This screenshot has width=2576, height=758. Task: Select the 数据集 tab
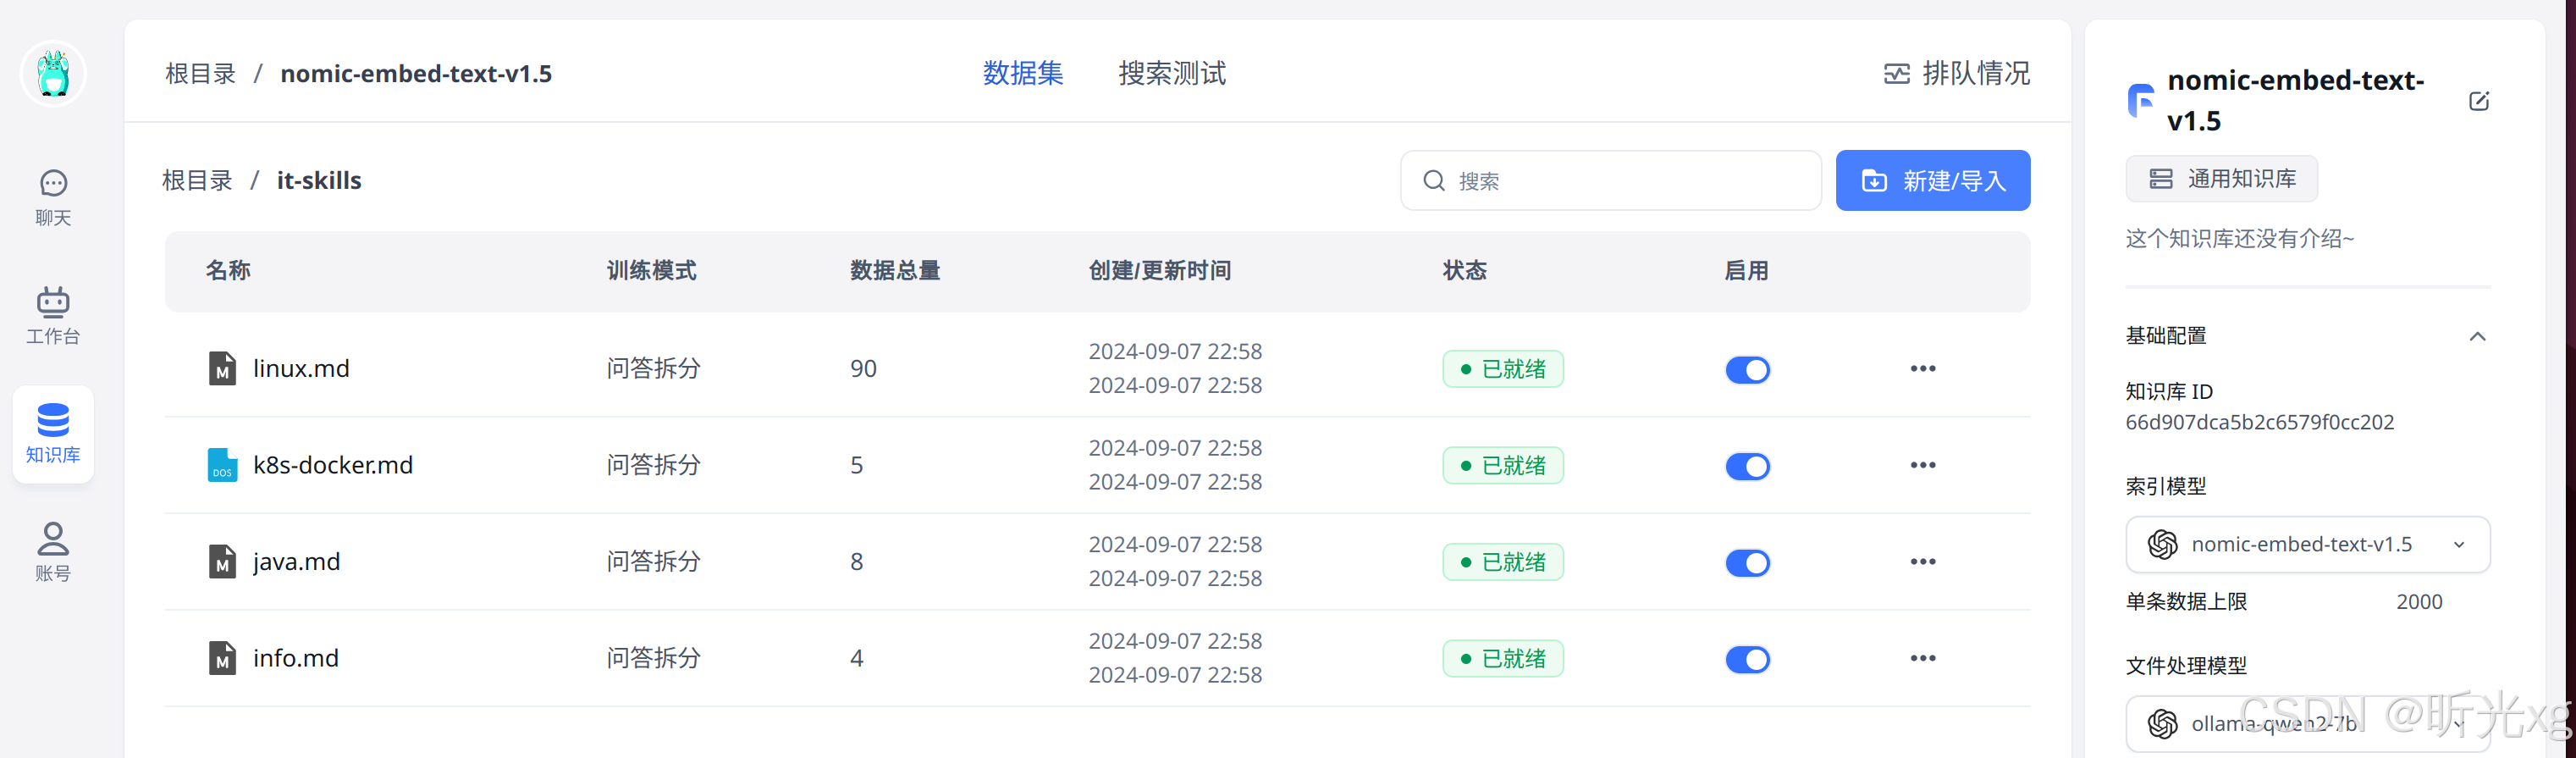(1022, 73)
